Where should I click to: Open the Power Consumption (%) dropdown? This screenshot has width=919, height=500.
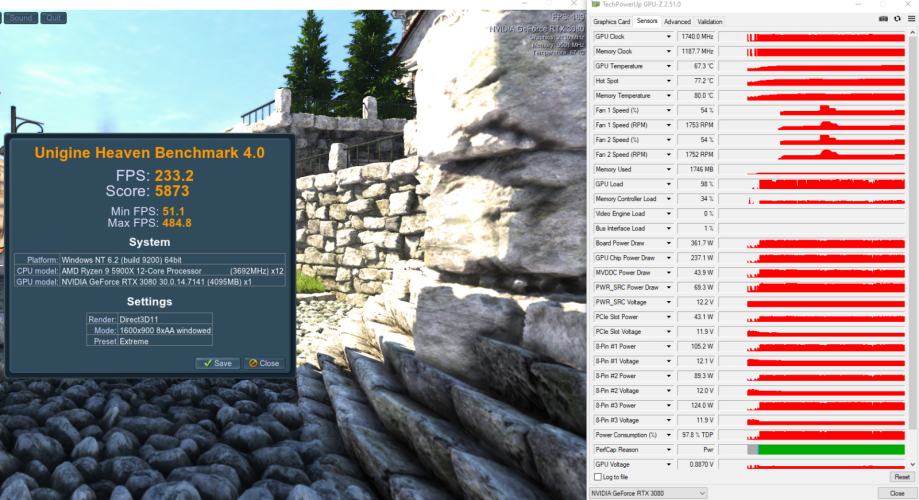click(668, 435)
